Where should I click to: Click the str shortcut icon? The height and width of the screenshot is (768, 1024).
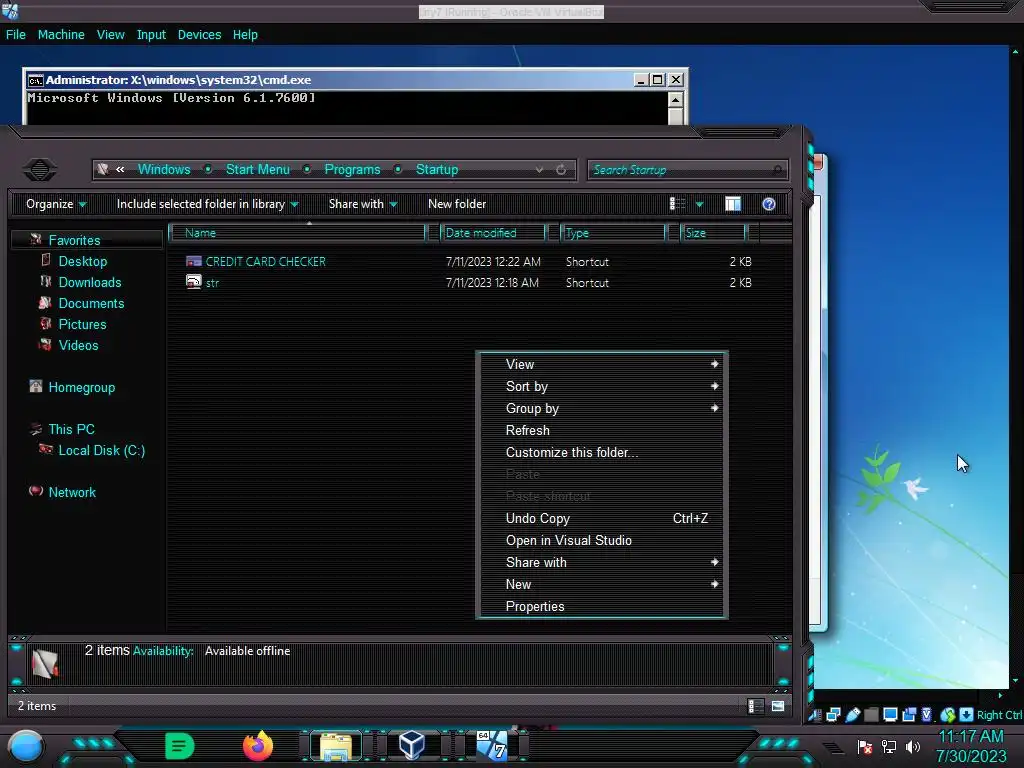pyautogui.click(x=193, y=282)
